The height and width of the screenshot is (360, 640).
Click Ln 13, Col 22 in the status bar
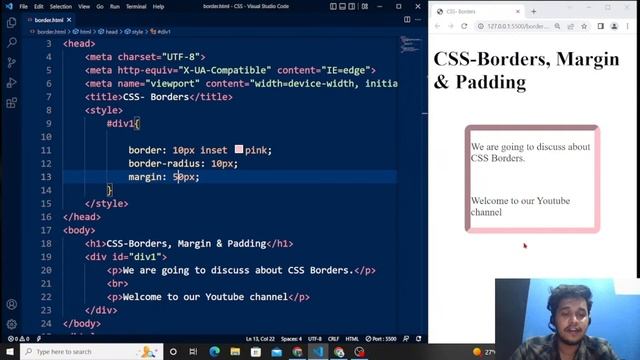[260, 339]
